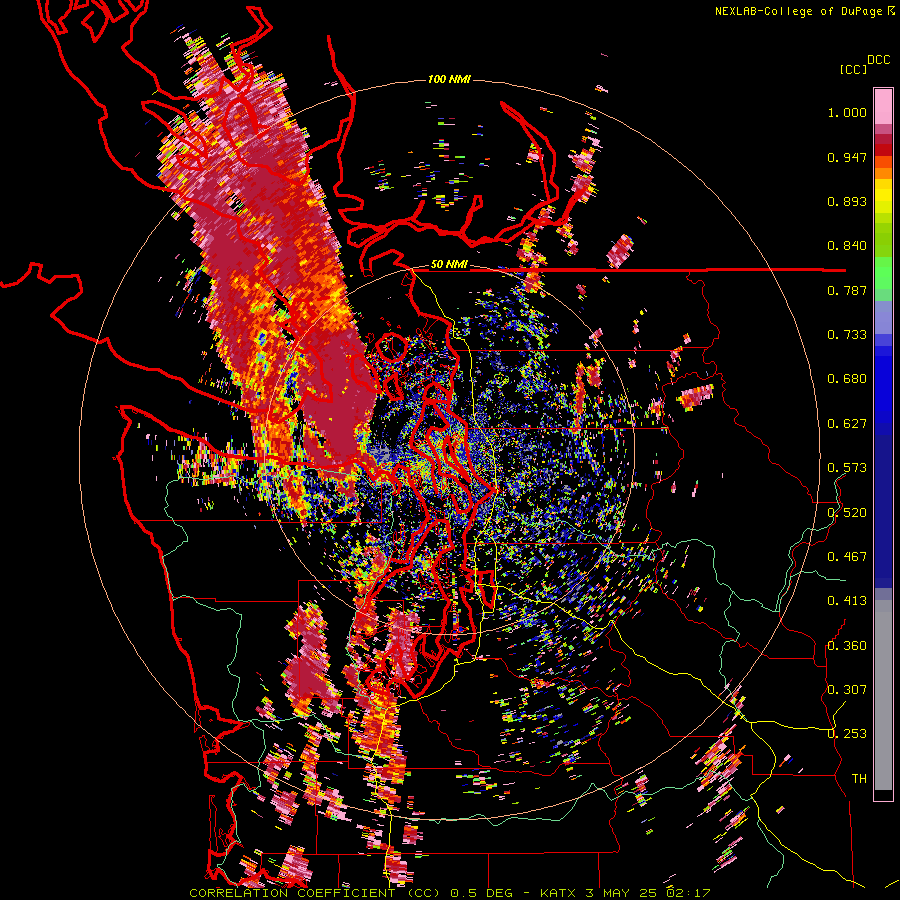Click the DCC label above the color scale
The height and width of the screenshot is (900, 900).
[x=879, y=60]
